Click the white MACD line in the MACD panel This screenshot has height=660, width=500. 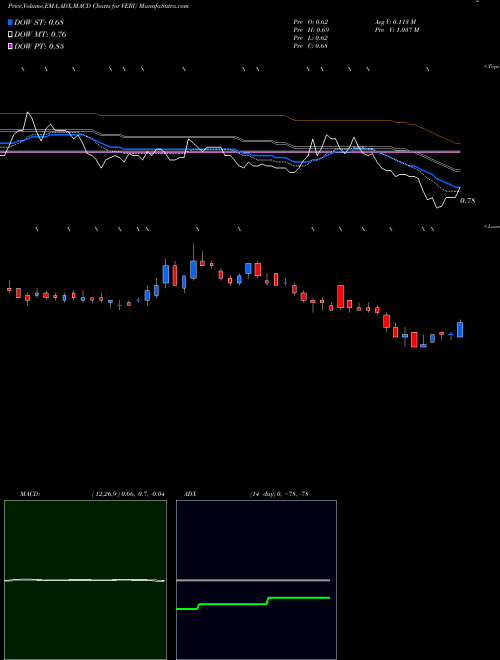click(x=84, y=580)
